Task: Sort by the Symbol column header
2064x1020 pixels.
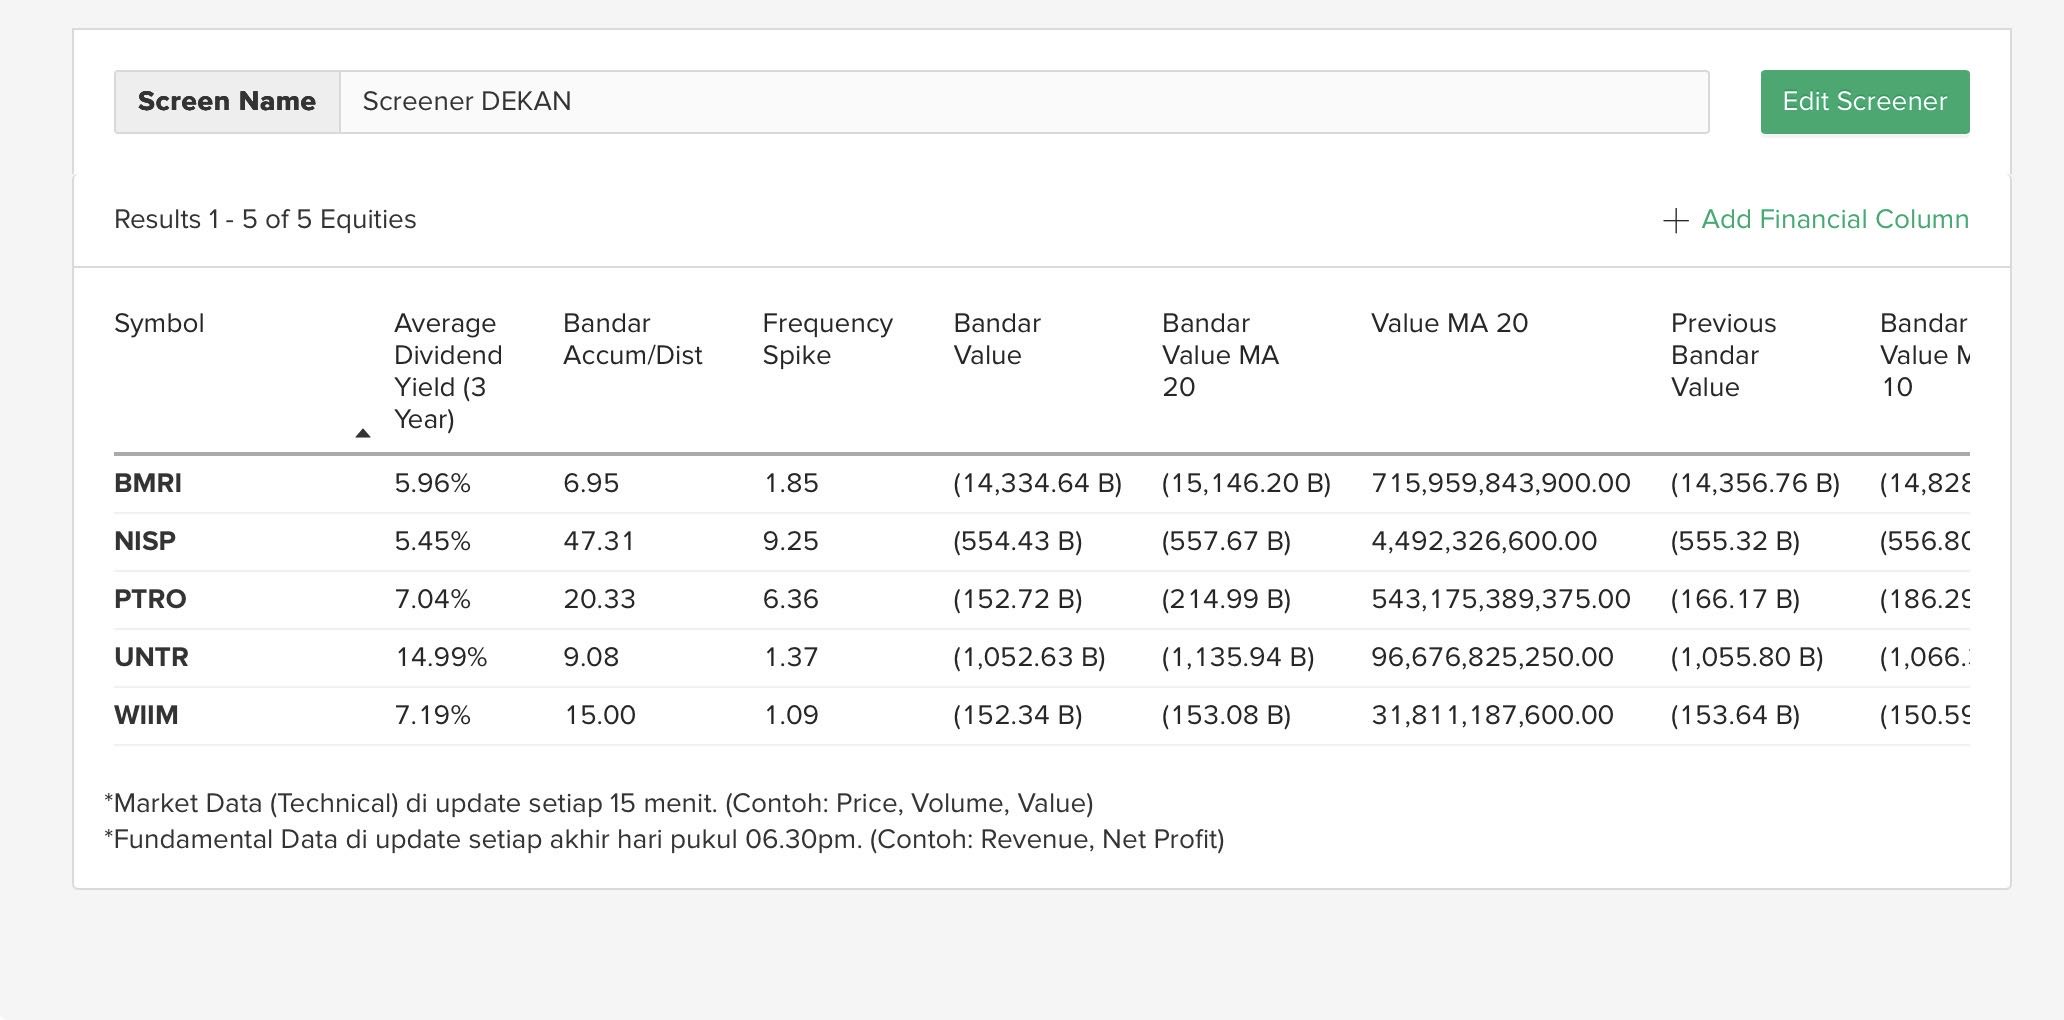Action: click(159, 324)
